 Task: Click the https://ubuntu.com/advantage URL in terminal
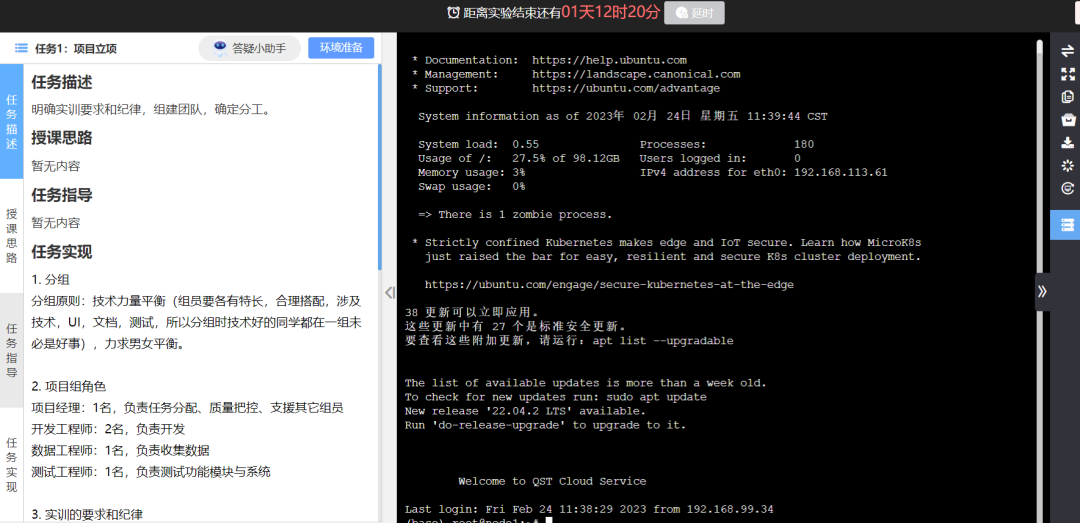[x=625, y=88]
